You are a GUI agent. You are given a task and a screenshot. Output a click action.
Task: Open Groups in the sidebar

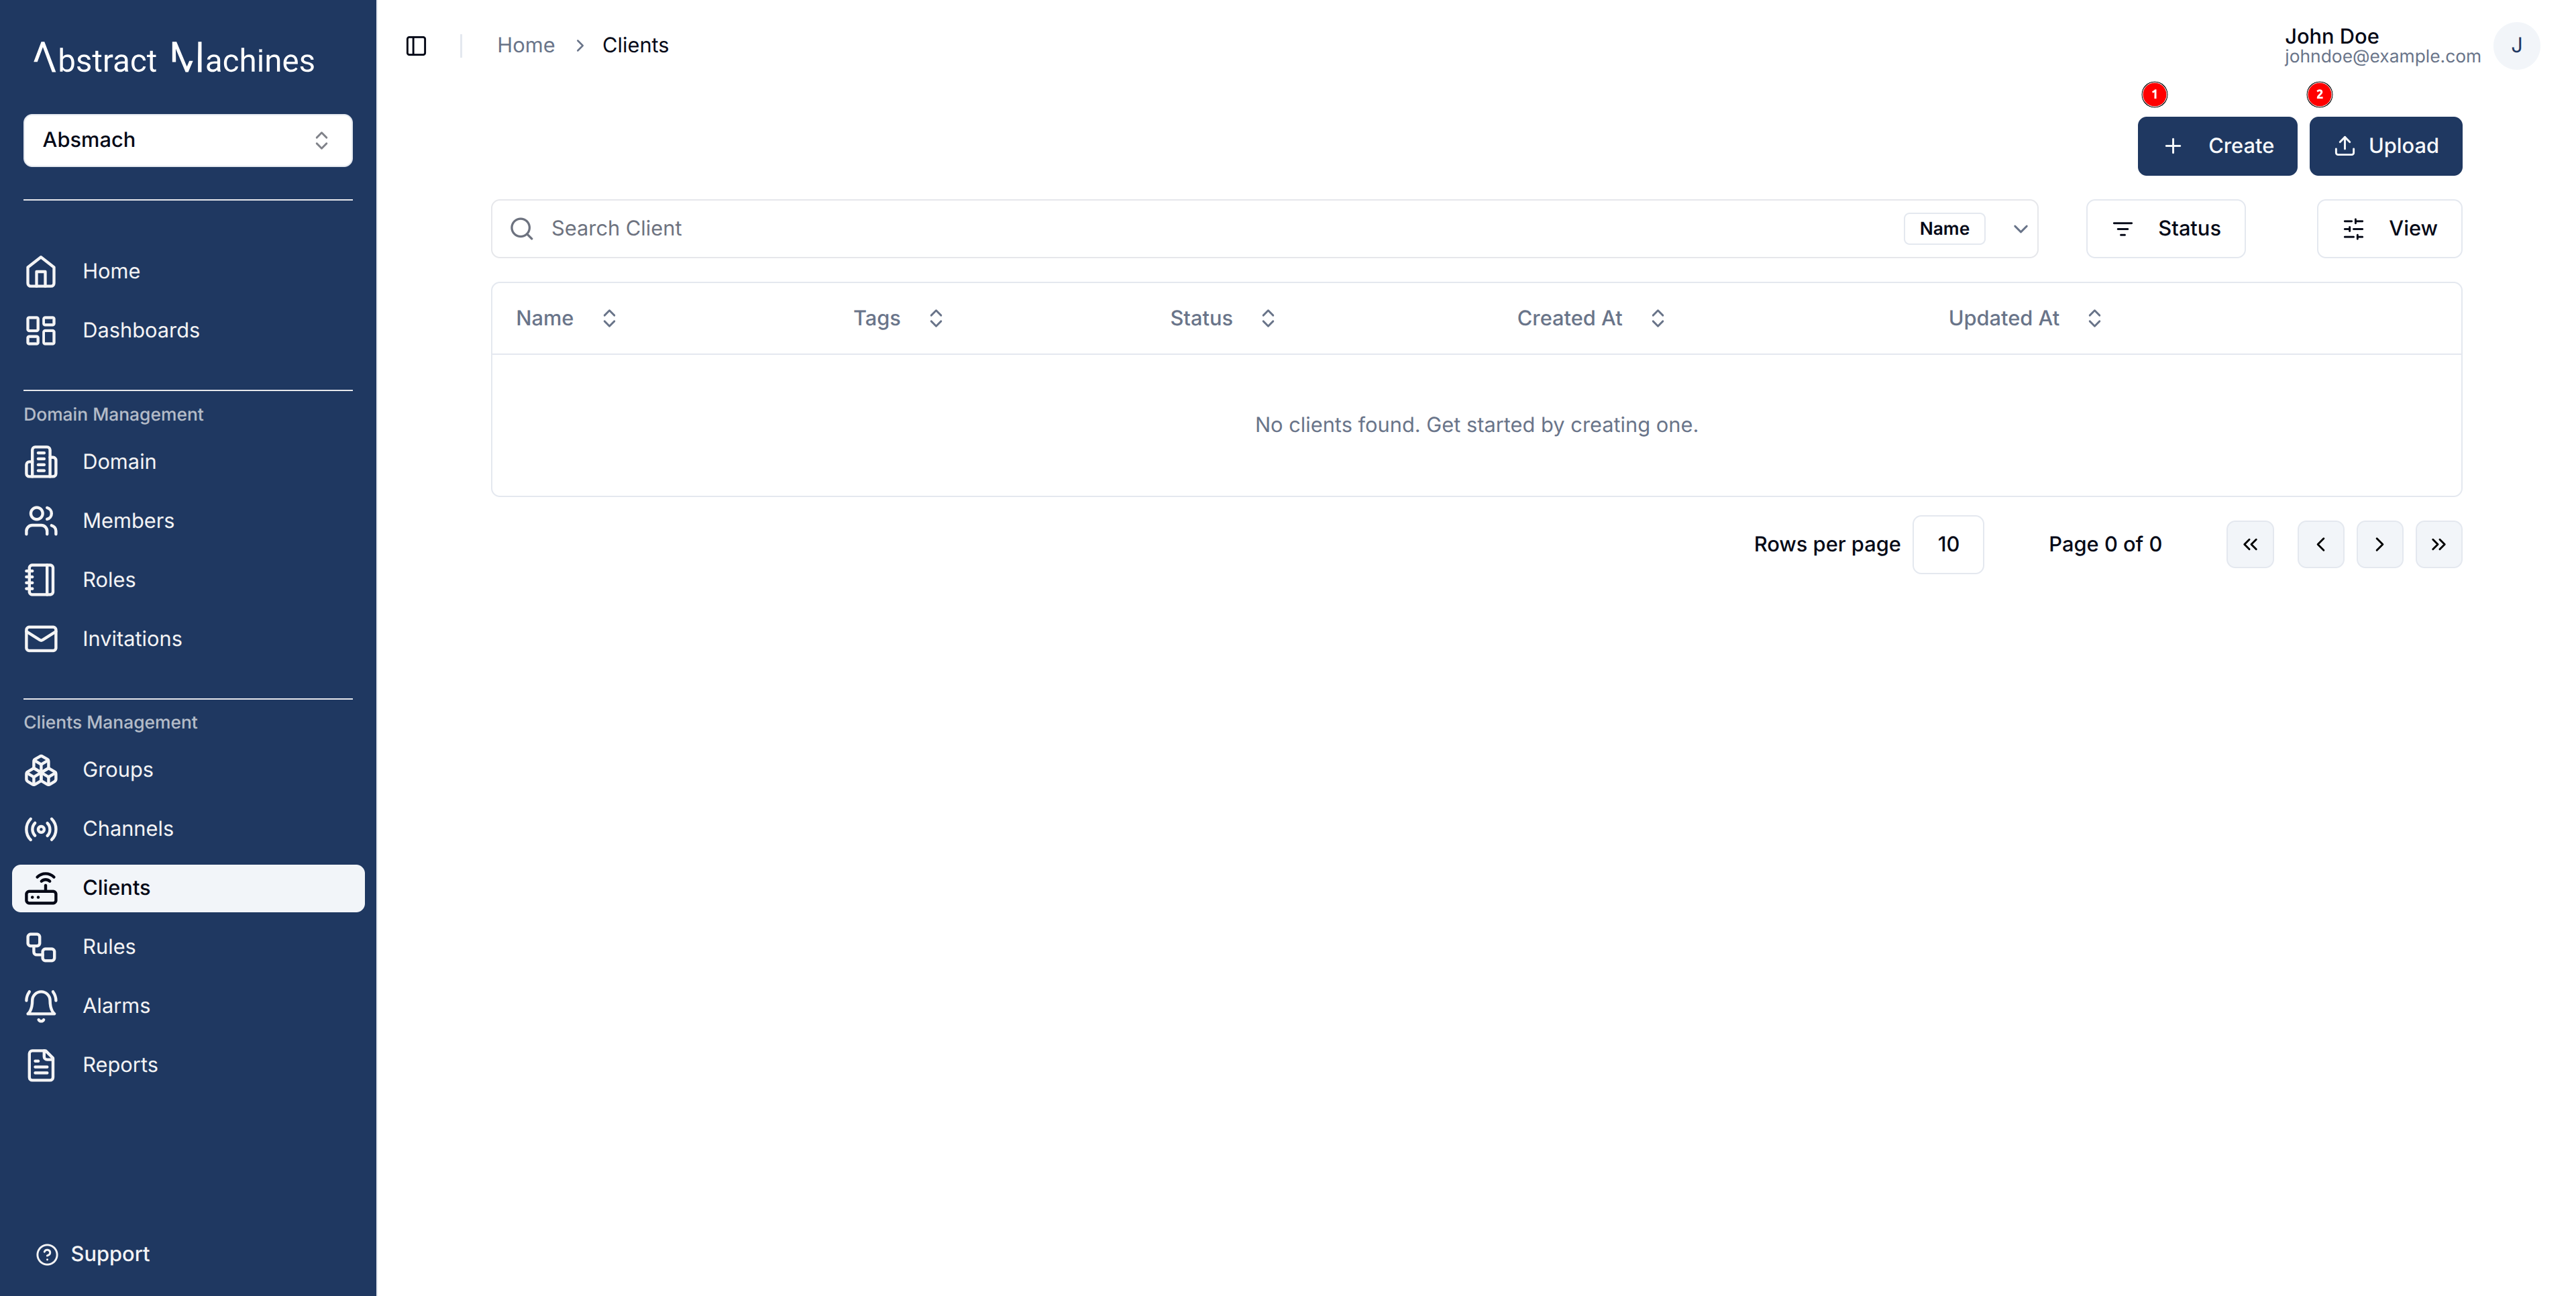point(188,769)
